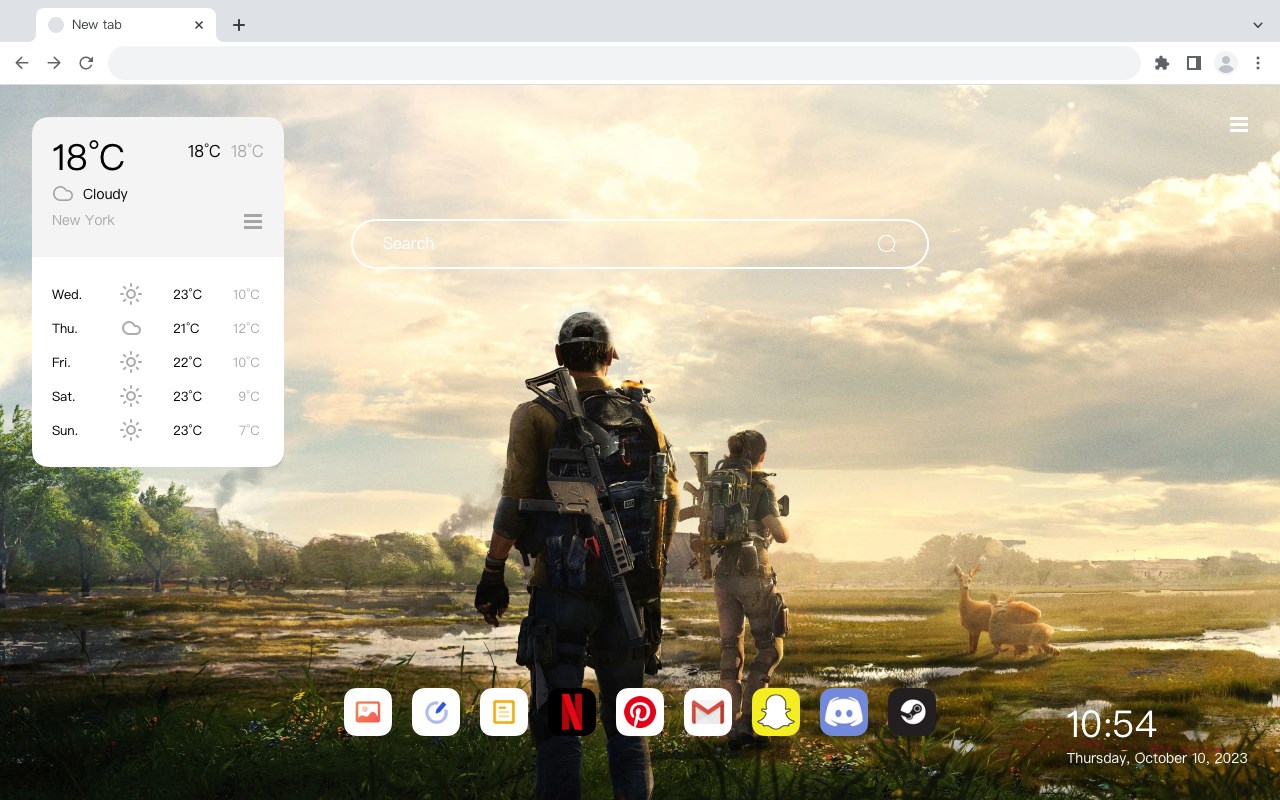
Task: Open the page hamburger menu at top right
Action: [x=1239, y=125]
